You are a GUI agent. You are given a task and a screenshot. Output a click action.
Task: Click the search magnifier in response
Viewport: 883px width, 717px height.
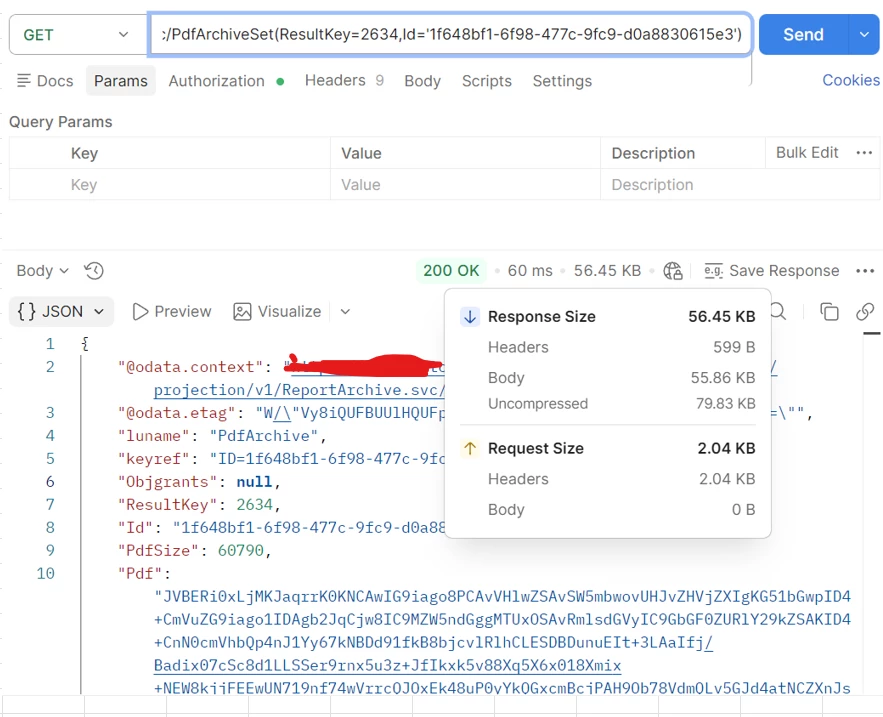pos(778,312)
